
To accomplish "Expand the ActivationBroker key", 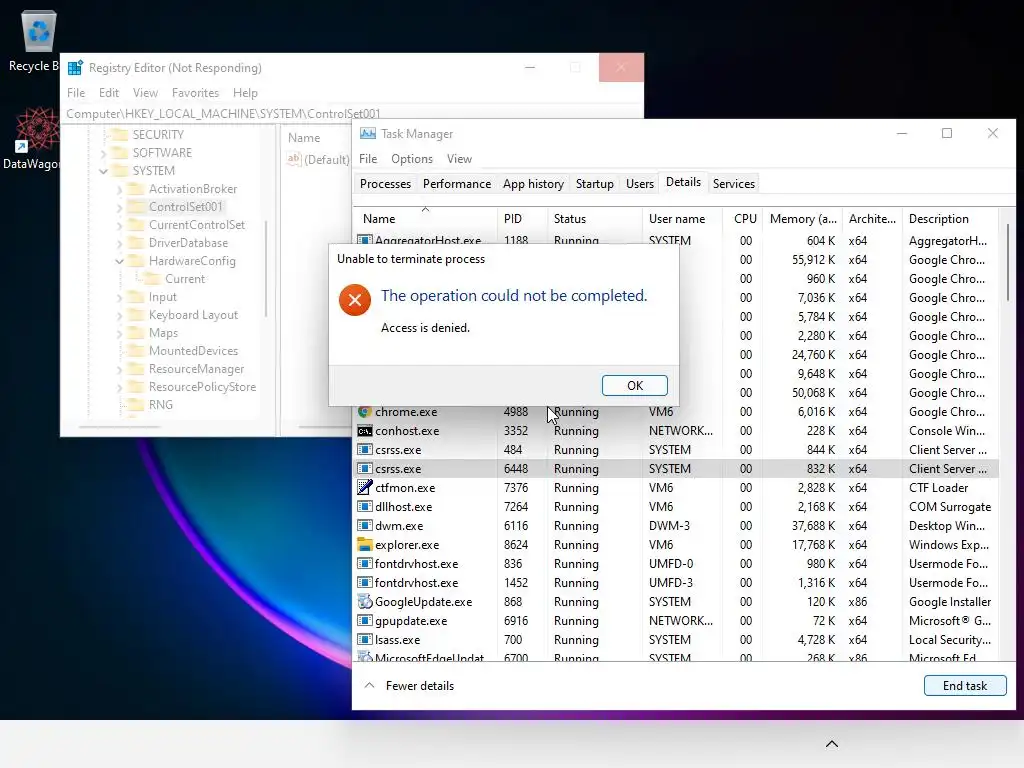I will (120, 189).
